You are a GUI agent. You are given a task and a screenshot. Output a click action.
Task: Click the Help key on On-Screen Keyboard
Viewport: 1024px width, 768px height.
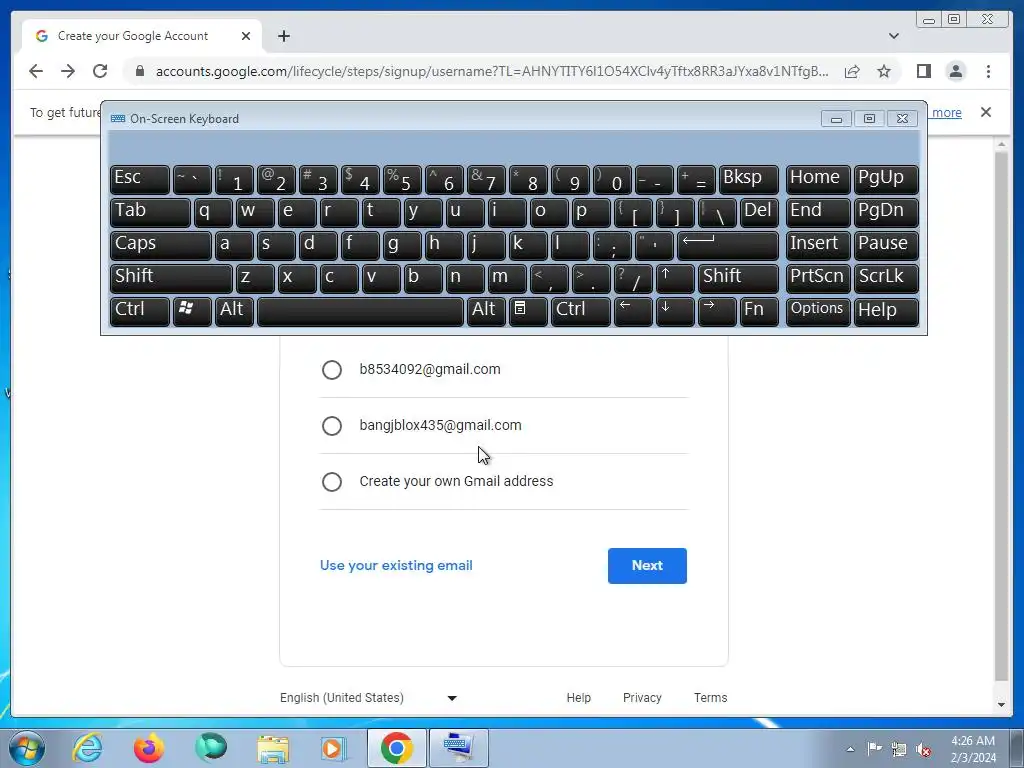[886, 311]
